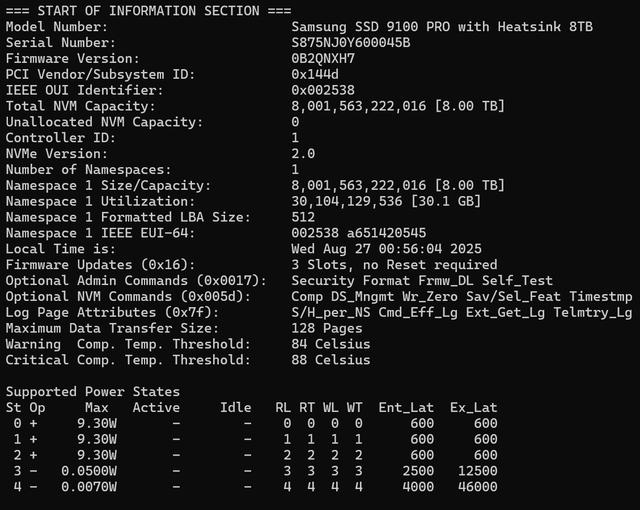
Task: Click the "Supported Power States" heading
Action: click(93, 391)
